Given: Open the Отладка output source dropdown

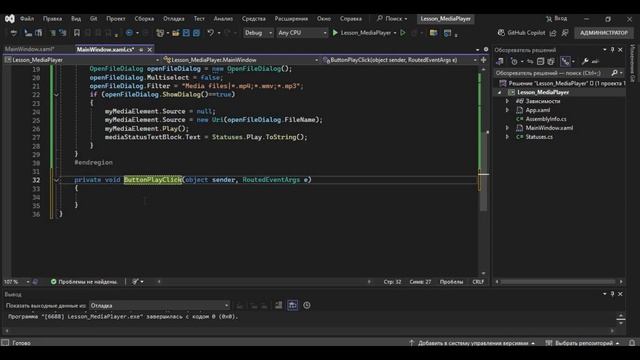Looking at the screenshot, I should [x=159, y=306].
